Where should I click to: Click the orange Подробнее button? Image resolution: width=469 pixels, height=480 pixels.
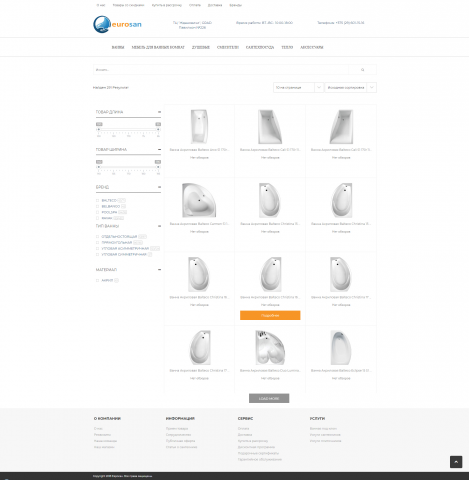[270, 315]
